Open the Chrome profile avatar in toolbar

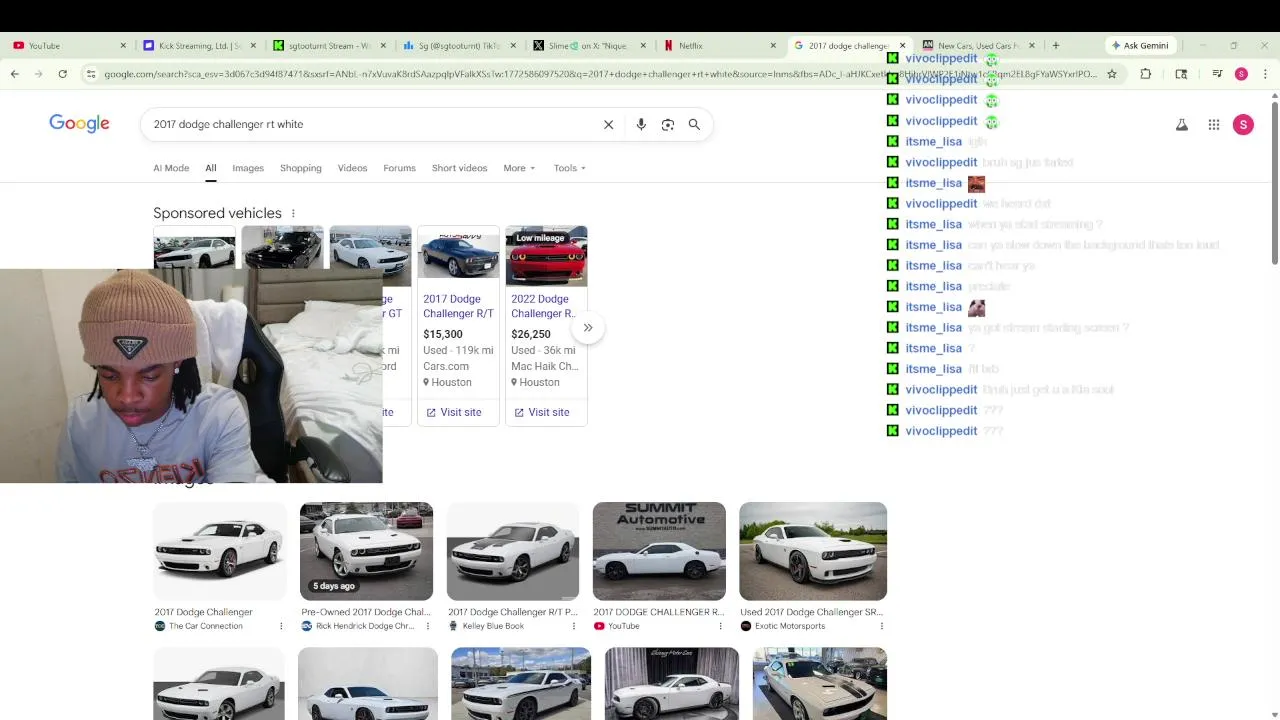coord(1241,74)
